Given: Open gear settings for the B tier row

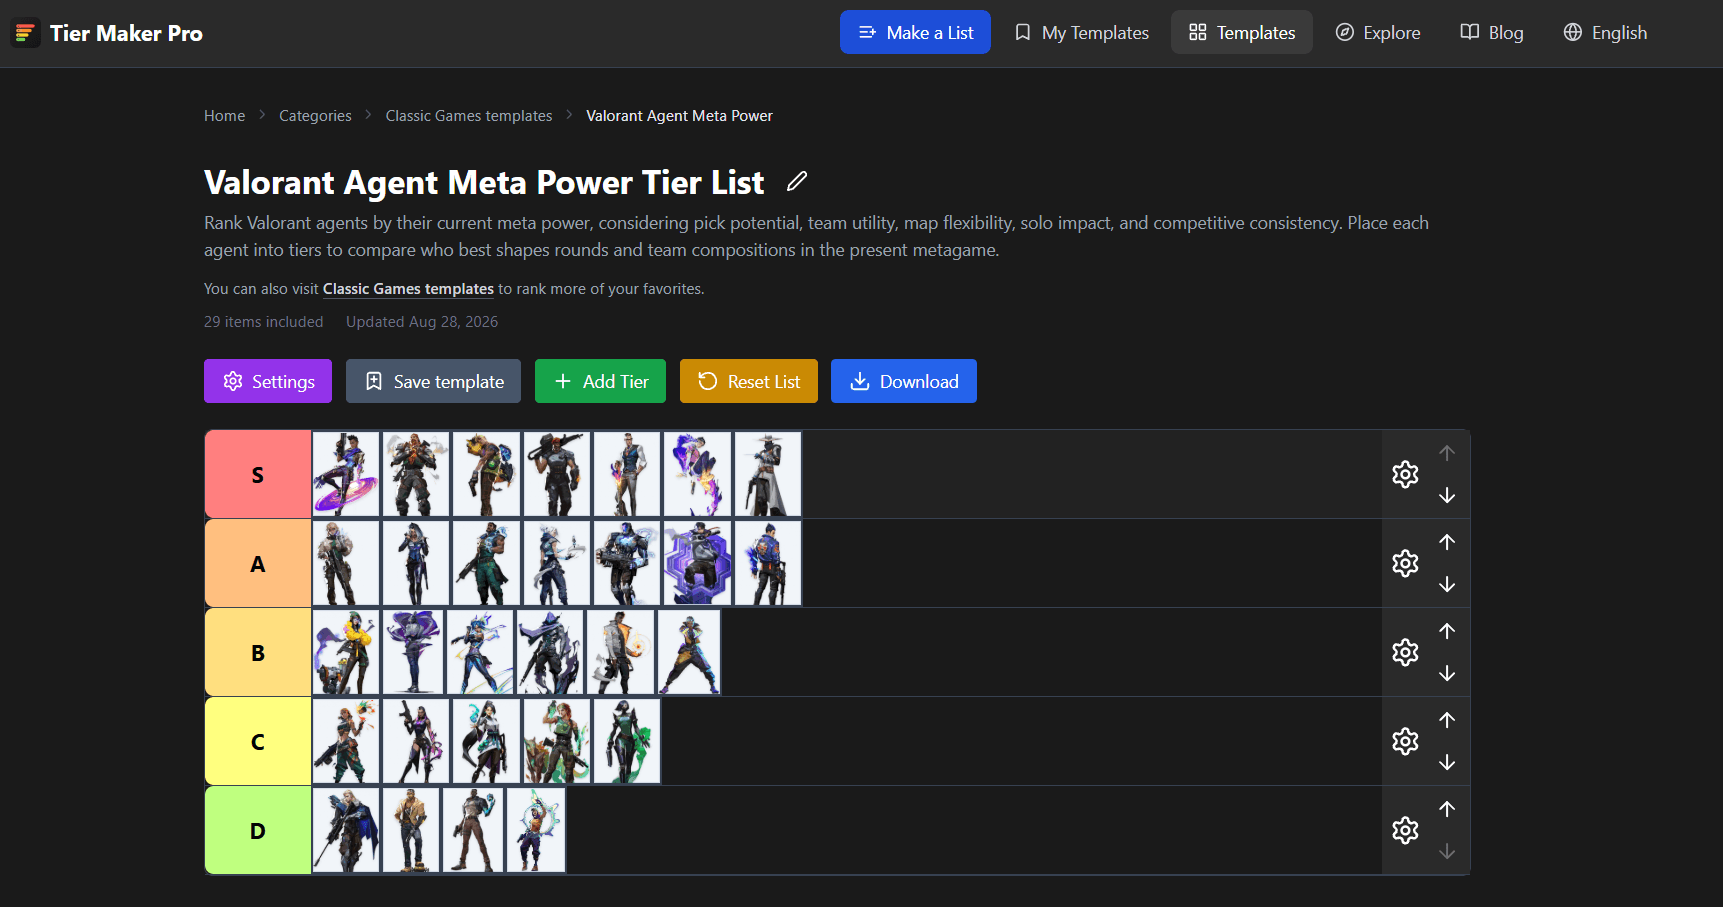Looking at the screenshot, I should click(x=1405, y=652).
